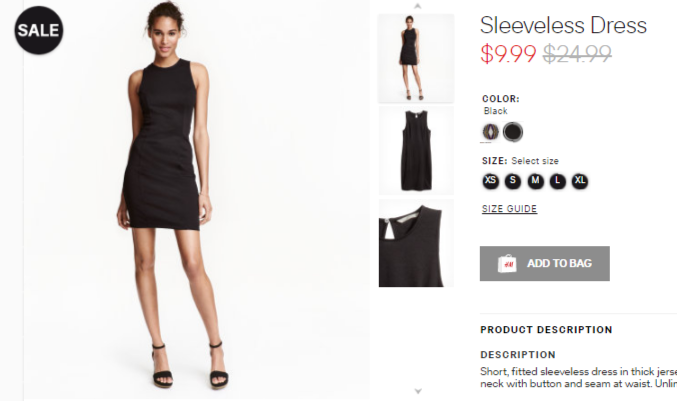
Task: Select size XS
Action: point(490,180)
